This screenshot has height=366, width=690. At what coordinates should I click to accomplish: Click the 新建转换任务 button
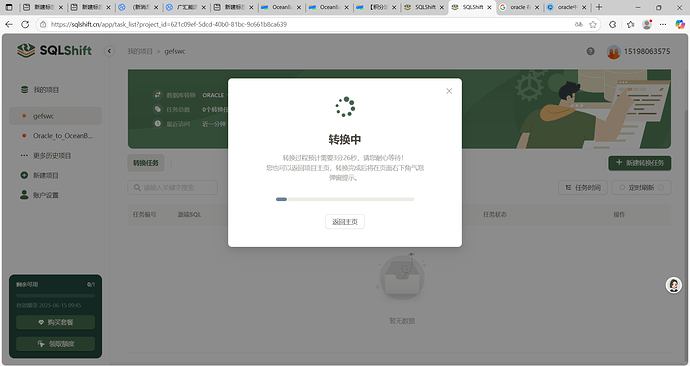pos(639,163)
